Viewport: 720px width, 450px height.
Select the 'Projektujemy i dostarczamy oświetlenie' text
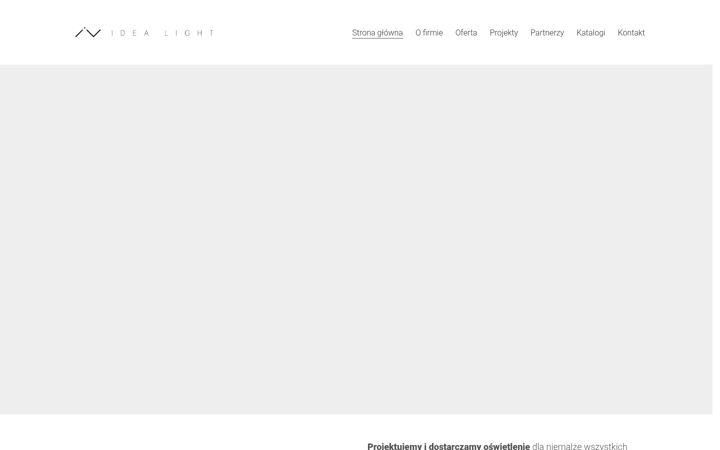tap(449, 446)
